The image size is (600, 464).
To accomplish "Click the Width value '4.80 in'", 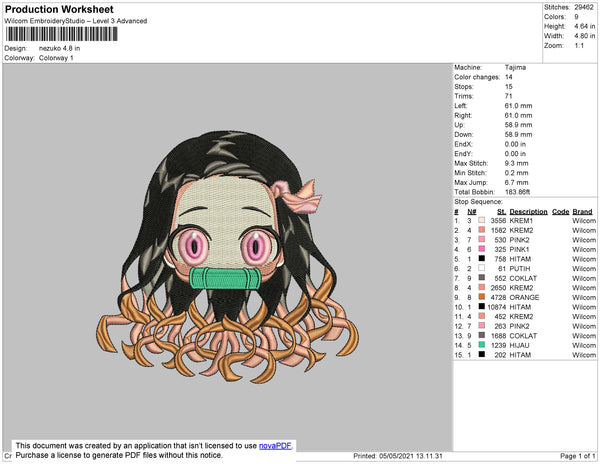I will tap(584, 36).
